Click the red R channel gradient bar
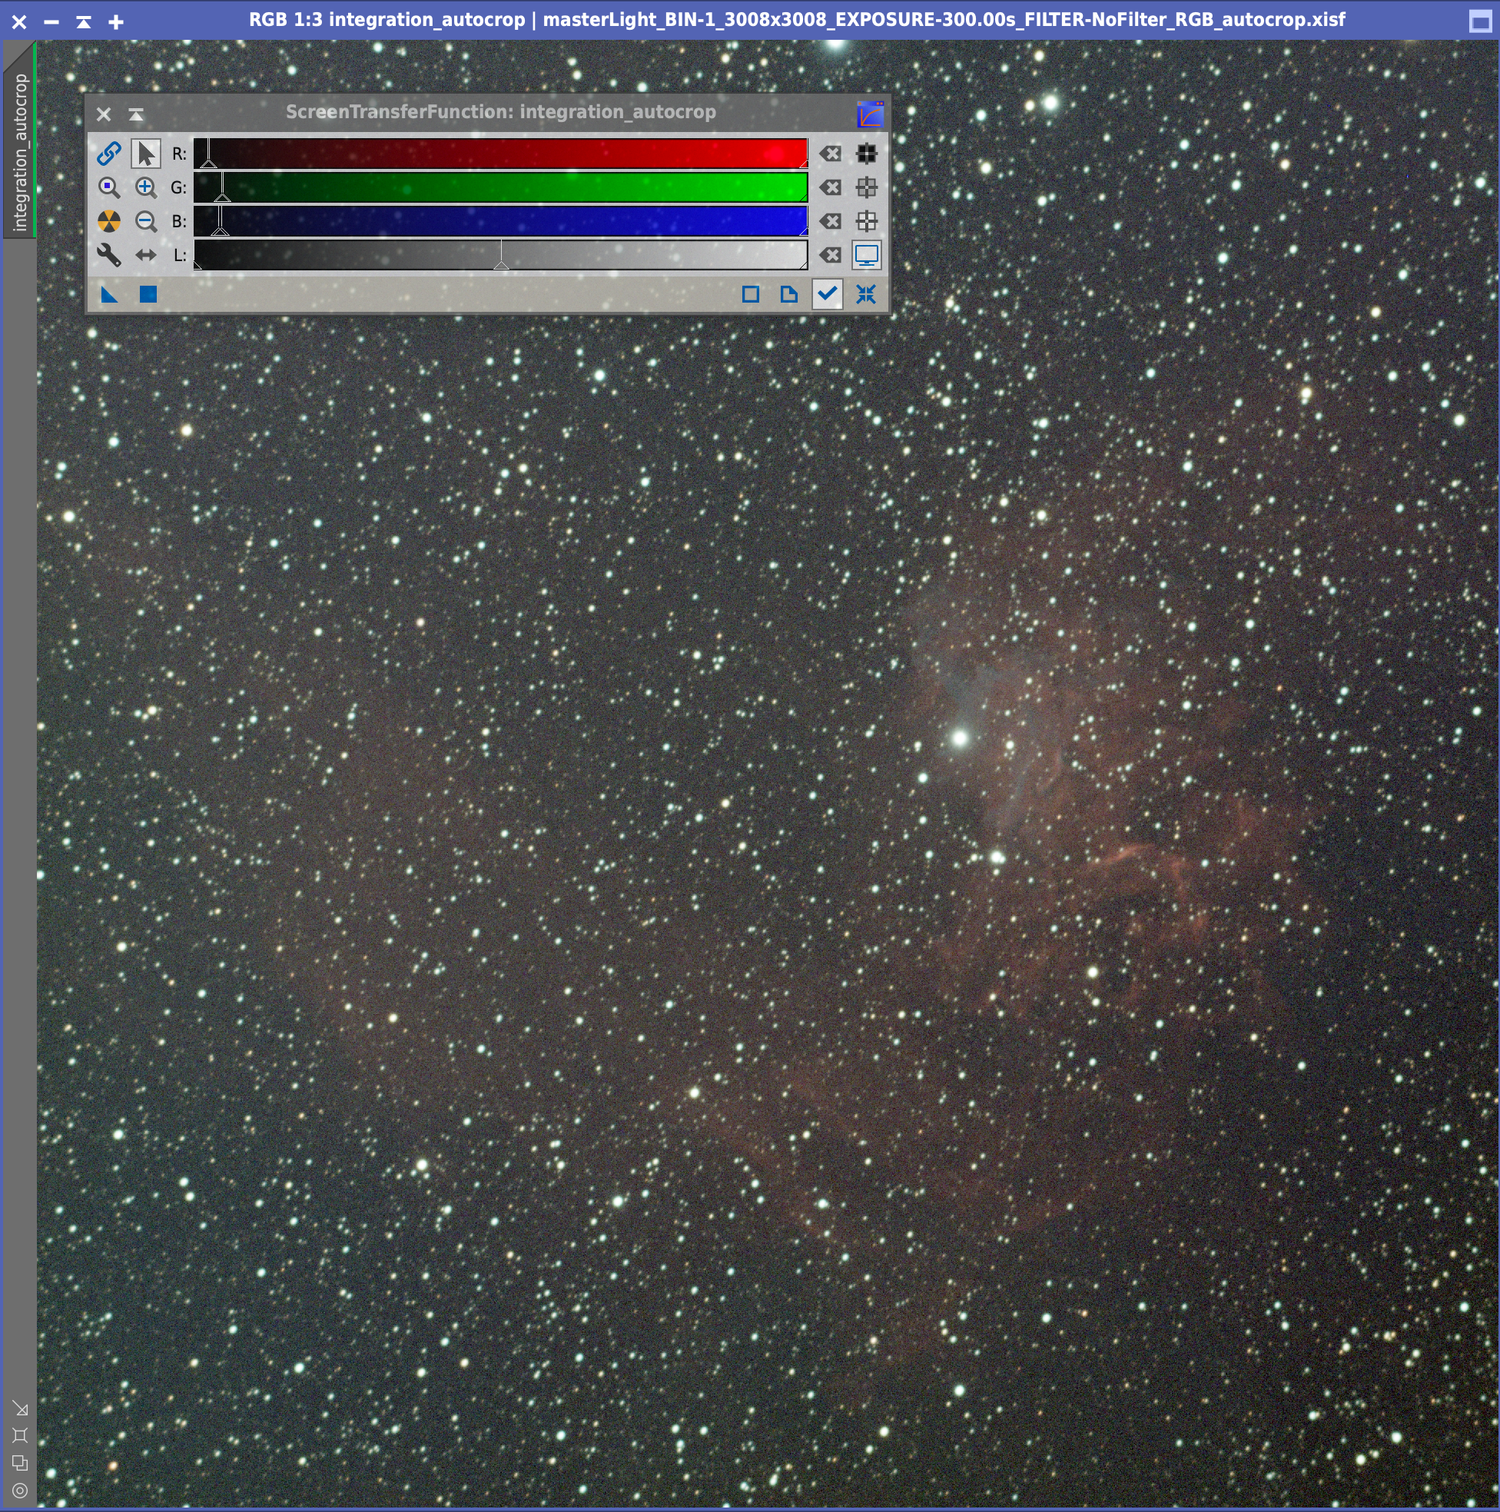This screenshot has width=1500, height=1512. click(500, 153)
